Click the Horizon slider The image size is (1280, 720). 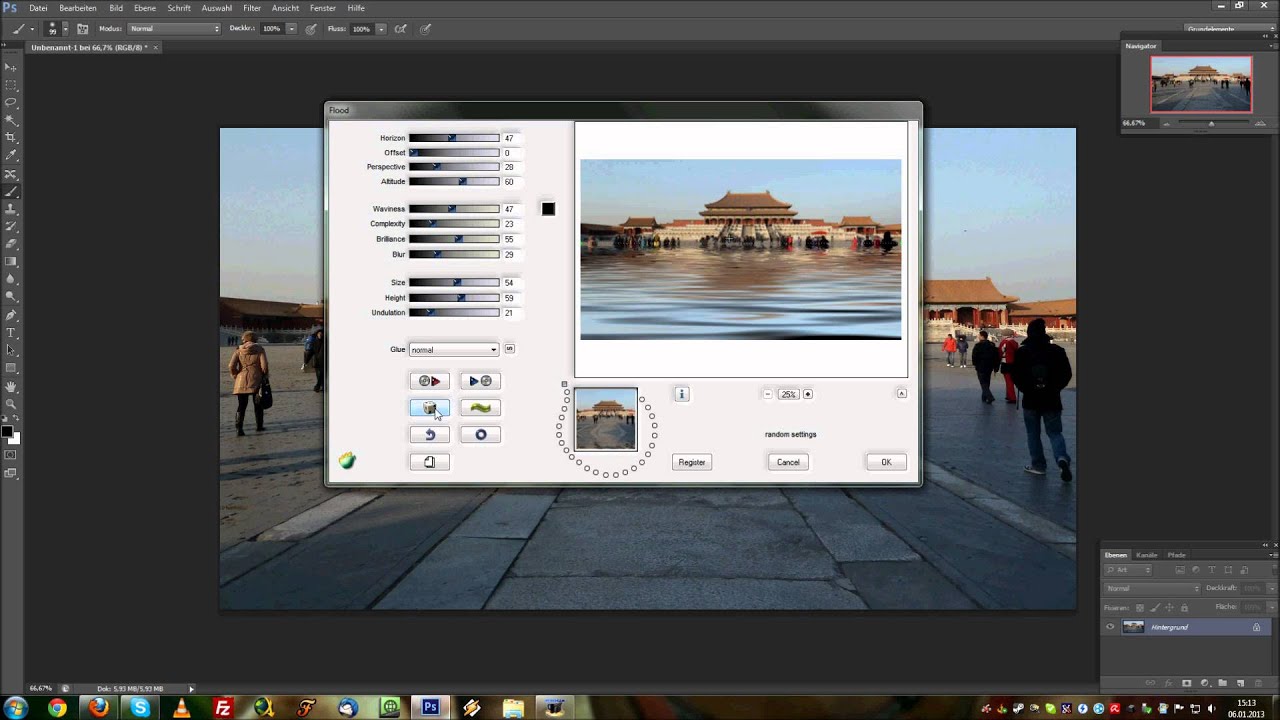pyautogui.click(x=454, y=138)
